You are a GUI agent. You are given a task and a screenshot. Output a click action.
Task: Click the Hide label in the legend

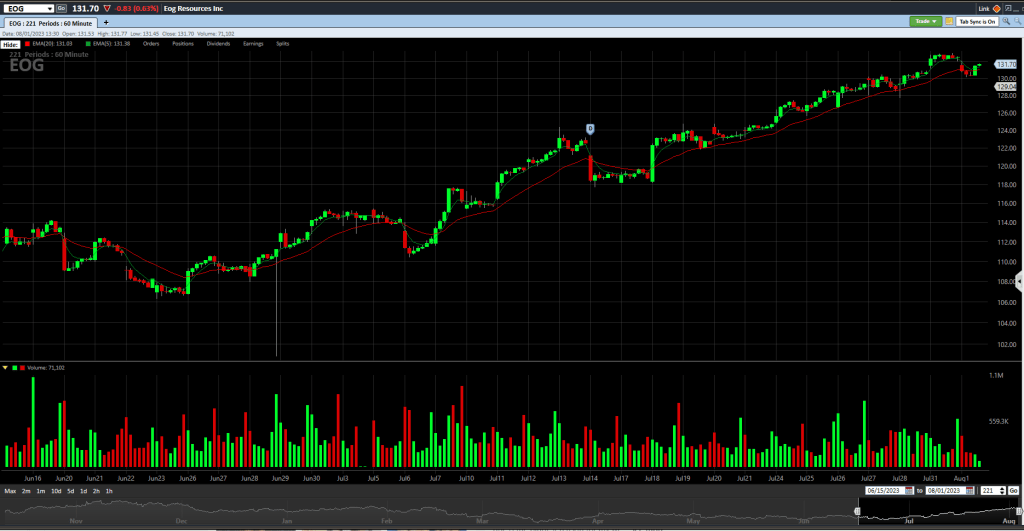[9, 44]
